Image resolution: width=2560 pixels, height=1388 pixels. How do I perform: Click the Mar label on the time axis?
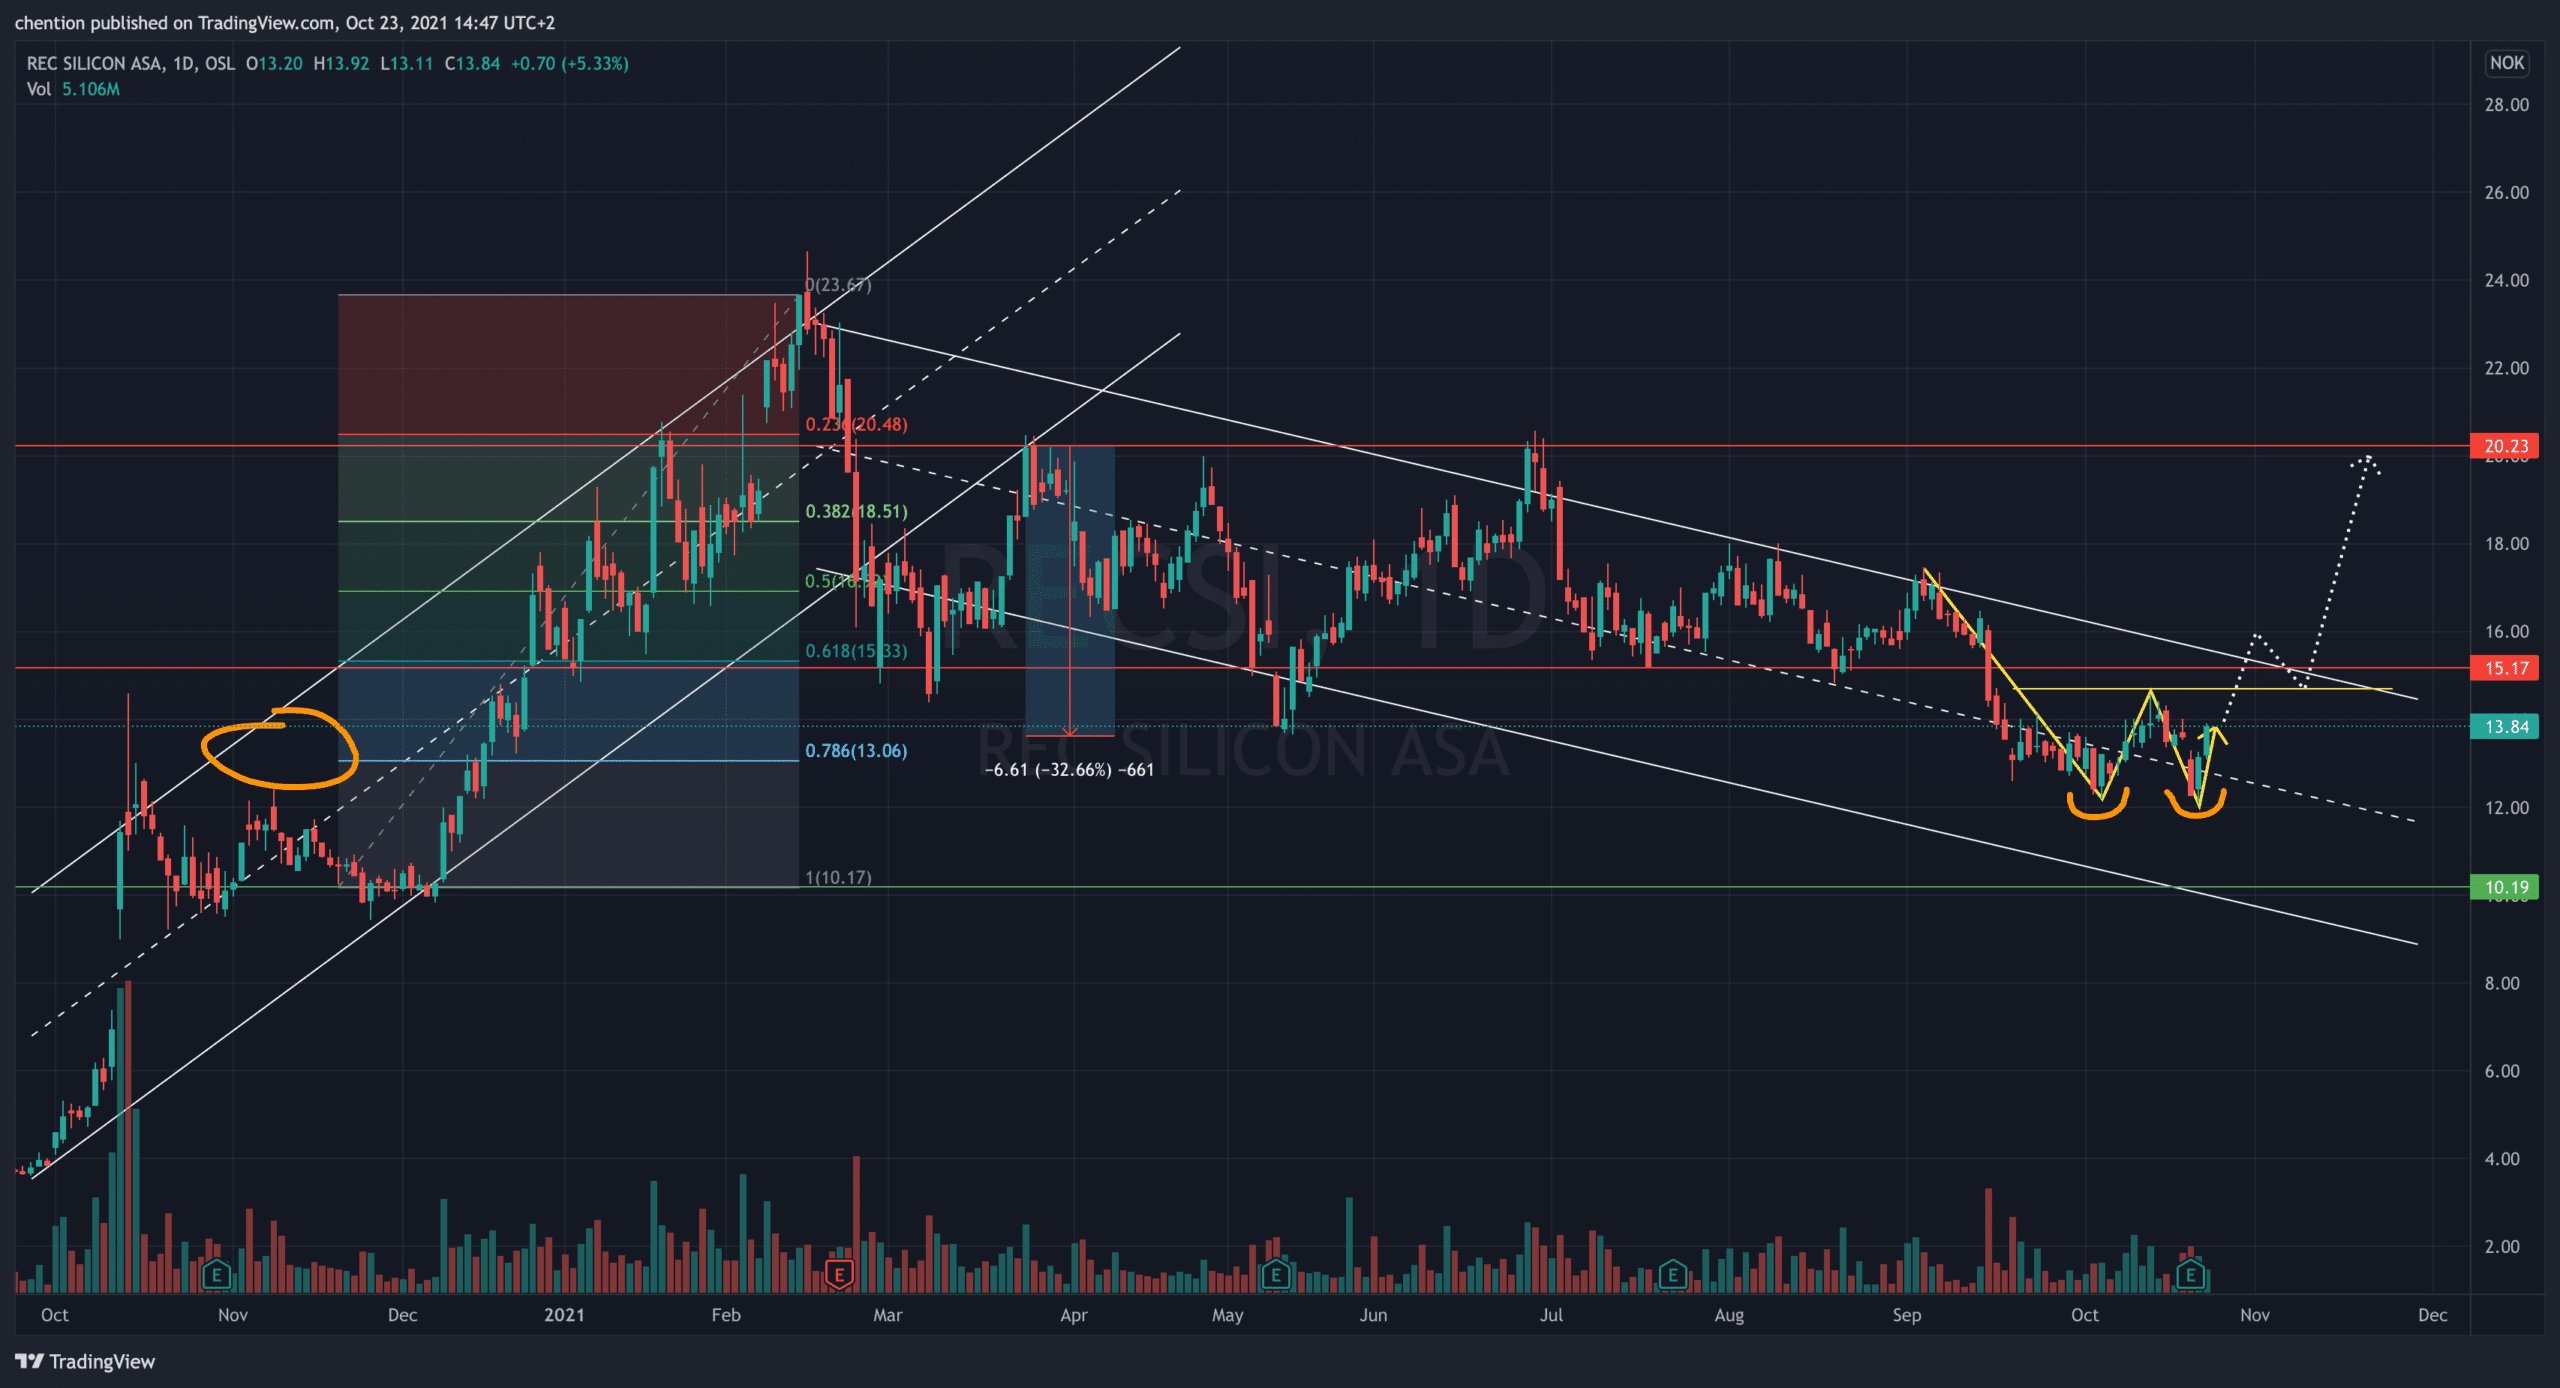(888, 1315)
